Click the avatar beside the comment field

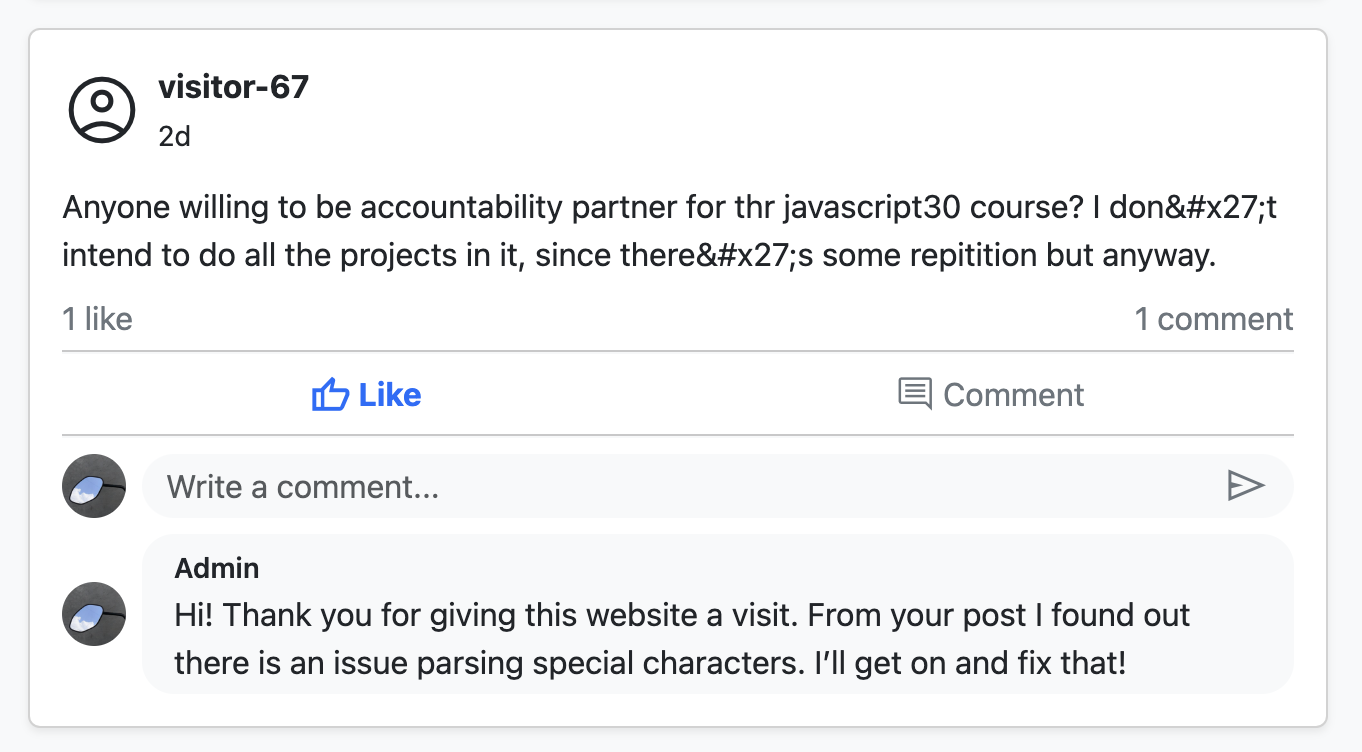click(94, 486)
